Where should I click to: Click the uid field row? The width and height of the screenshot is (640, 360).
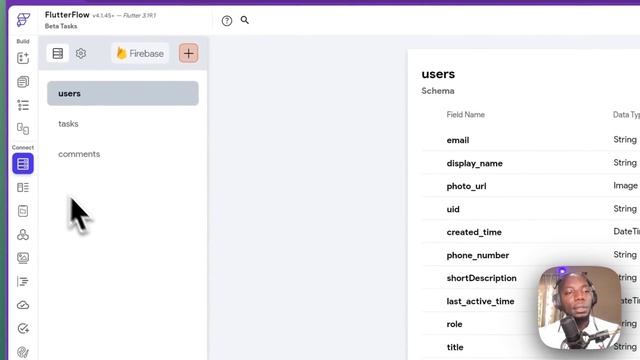pyautogui.click(x=531, y=209)
